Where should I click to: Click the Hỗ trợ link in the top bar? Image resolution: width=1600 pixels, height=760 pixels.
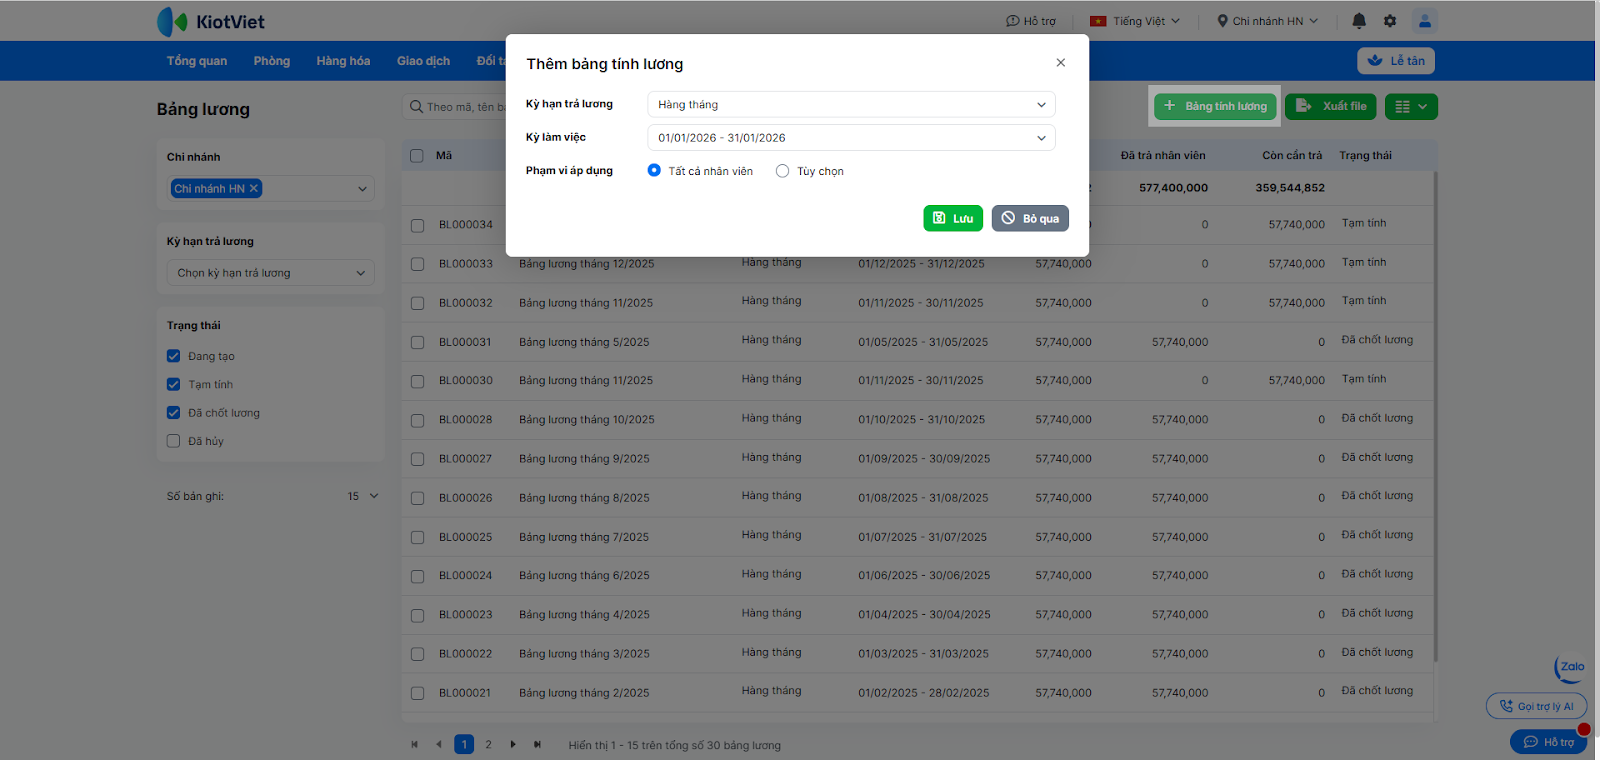[x=1031, y=21]
